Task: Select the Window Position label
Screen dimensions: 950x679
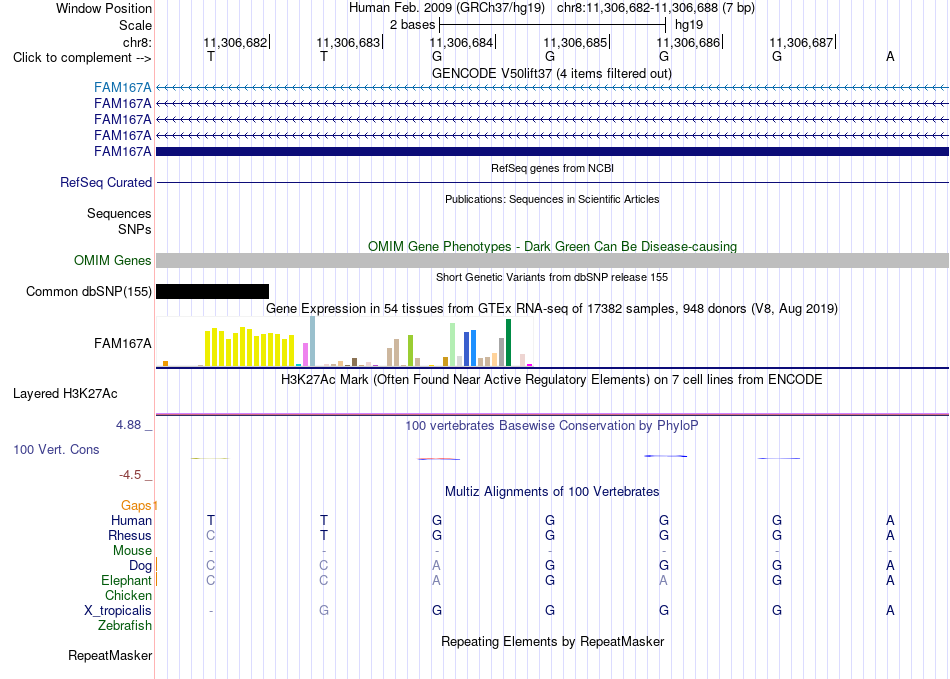Action: tap(104, 8)
